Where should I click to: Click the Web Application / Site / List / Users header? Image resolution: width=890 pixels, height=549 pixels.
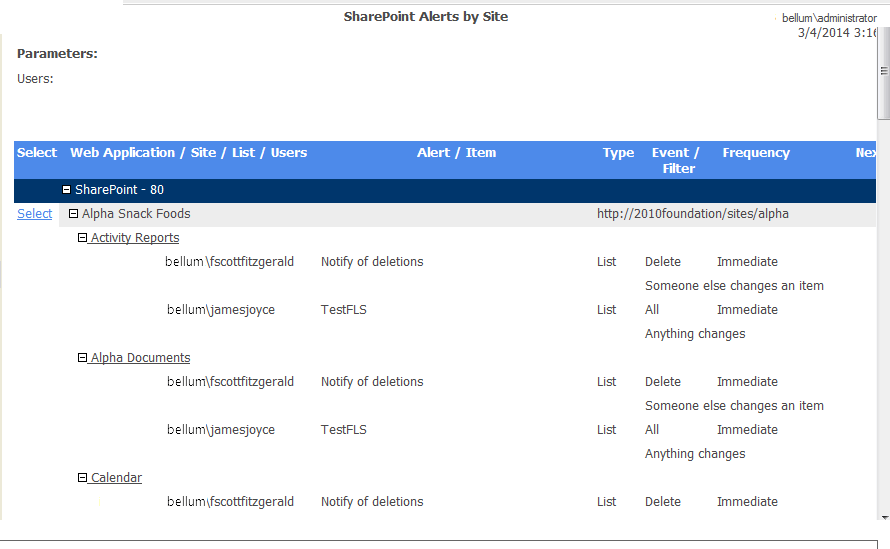(x=188, y=153)
